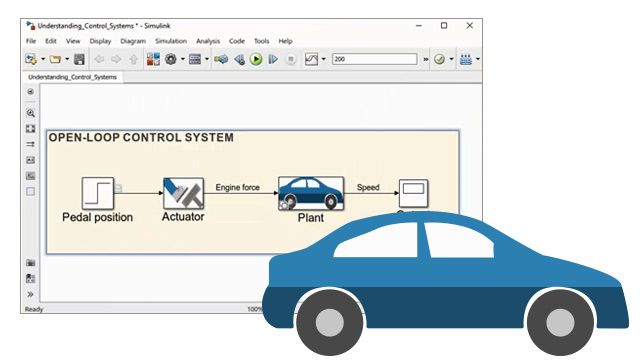Click the New Model toolbar icon
Viewport: 640px width, 360px height.
(31, 59)
